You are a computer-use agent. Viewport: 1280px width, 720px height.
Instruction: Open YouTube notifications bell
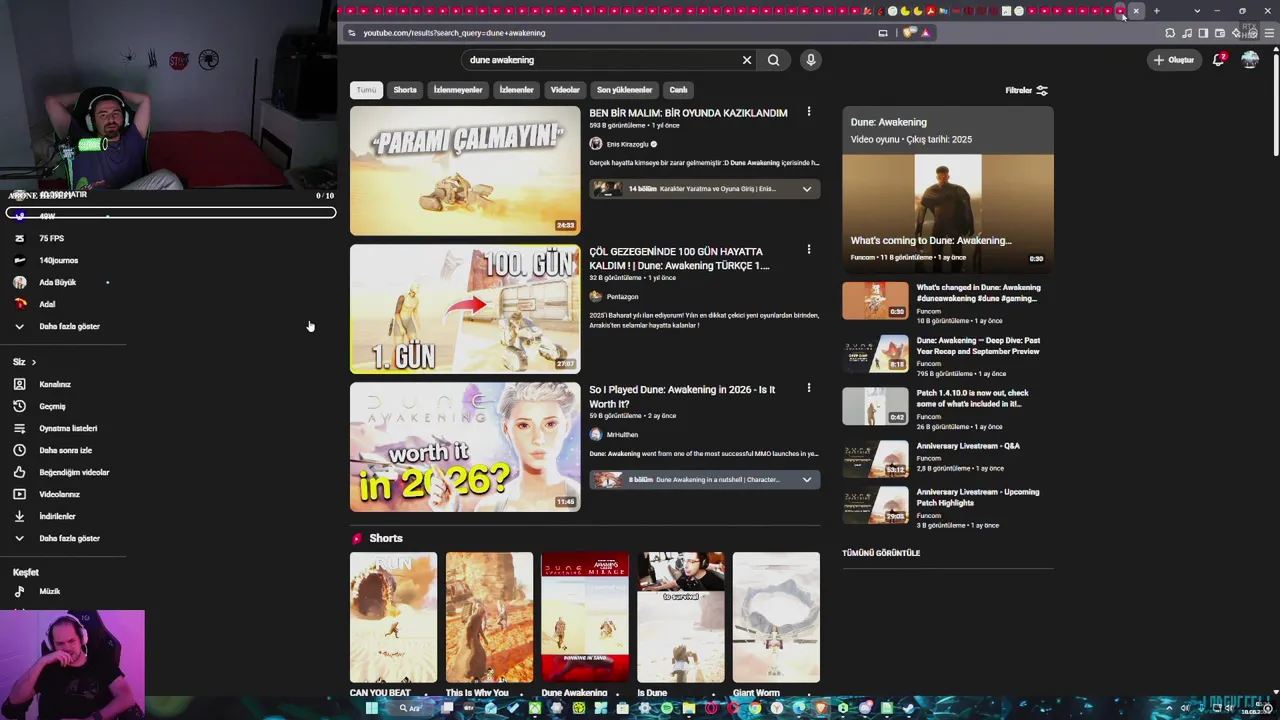(1218, 60)
